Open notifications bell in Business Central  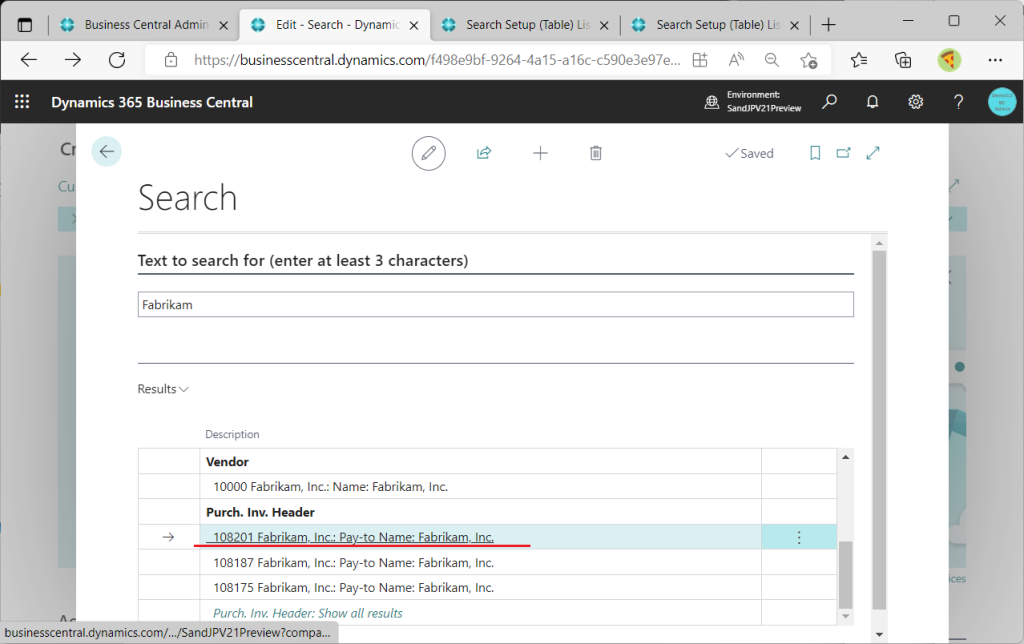pos(872,102)
